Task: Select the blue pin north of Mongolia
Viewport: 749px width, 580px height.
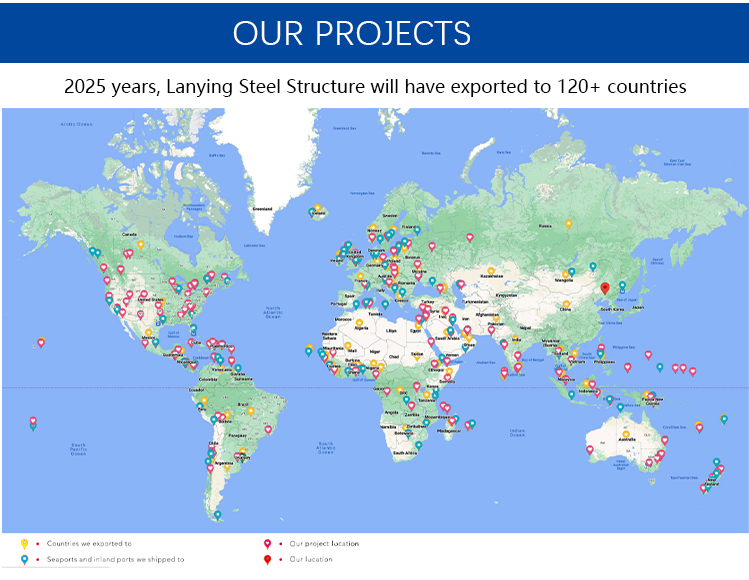Action: point(593,266)
